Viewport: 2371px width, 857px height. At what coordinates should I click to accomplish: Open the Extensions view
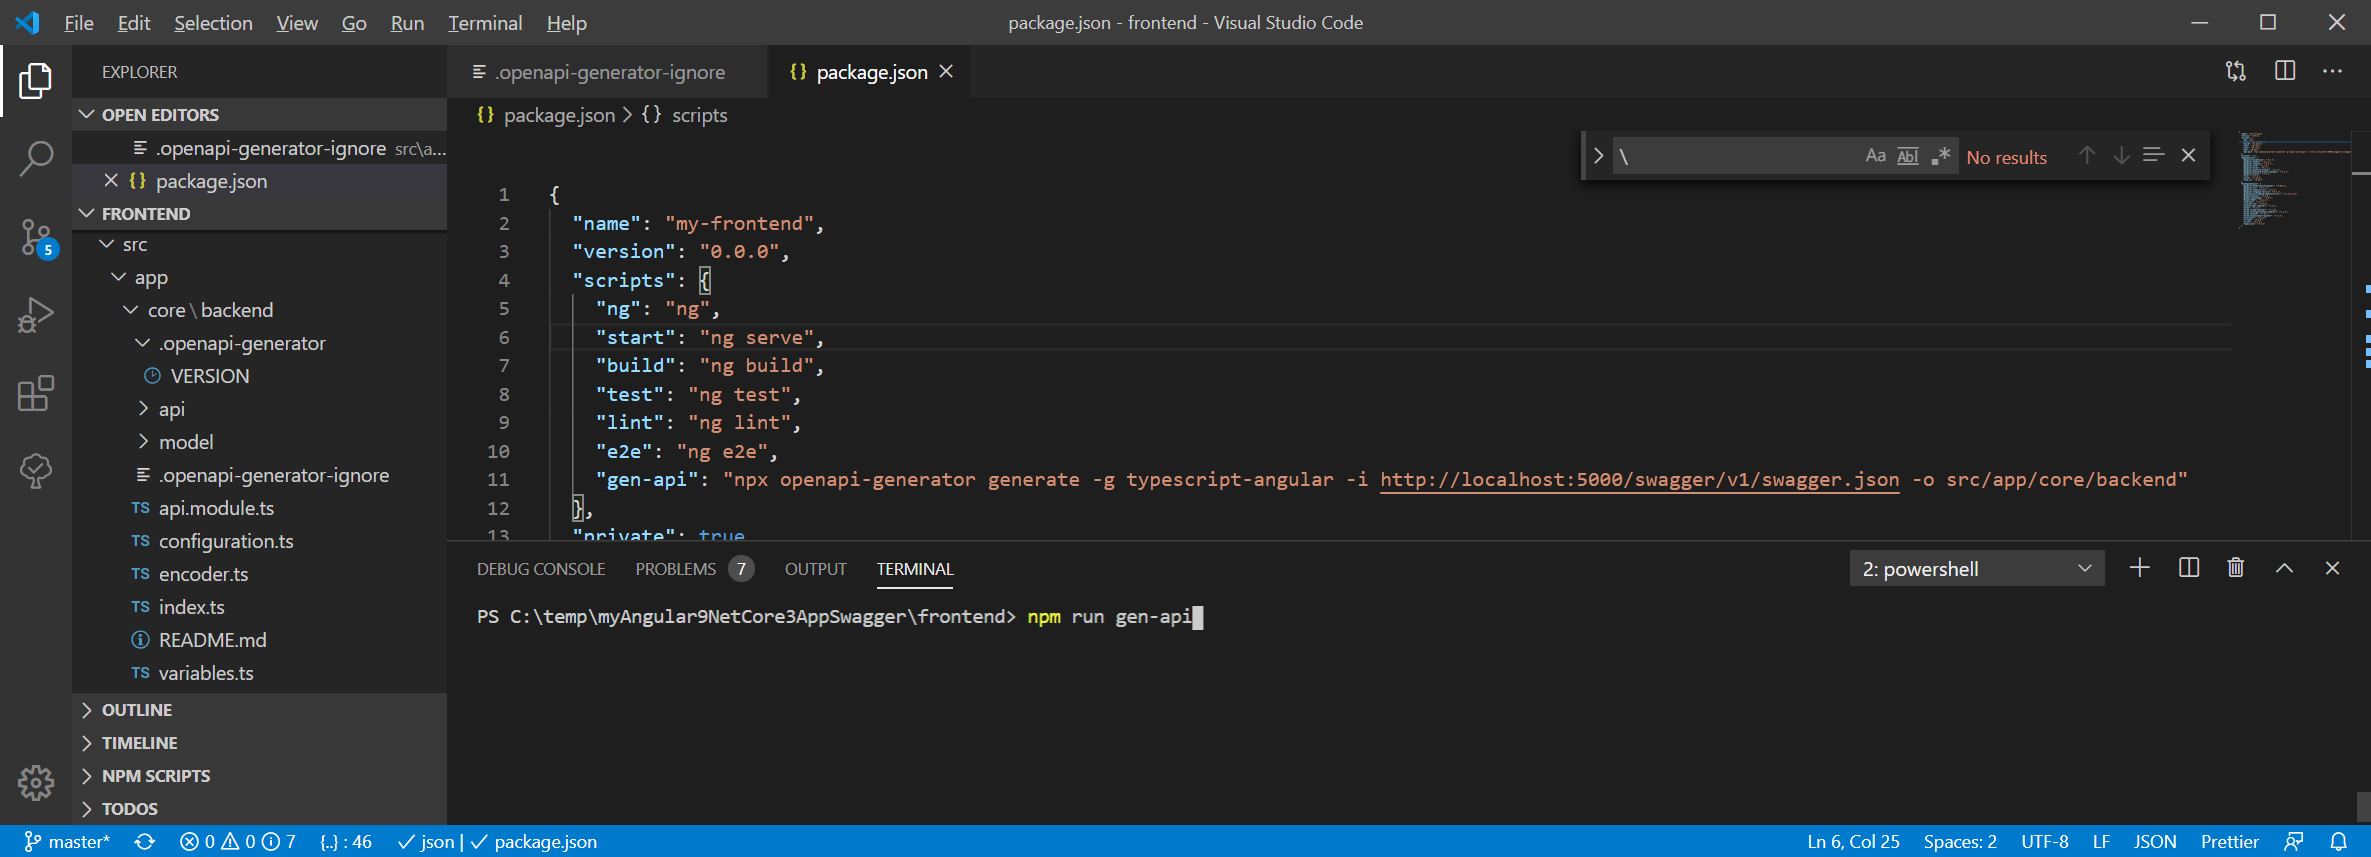(36, 393)
